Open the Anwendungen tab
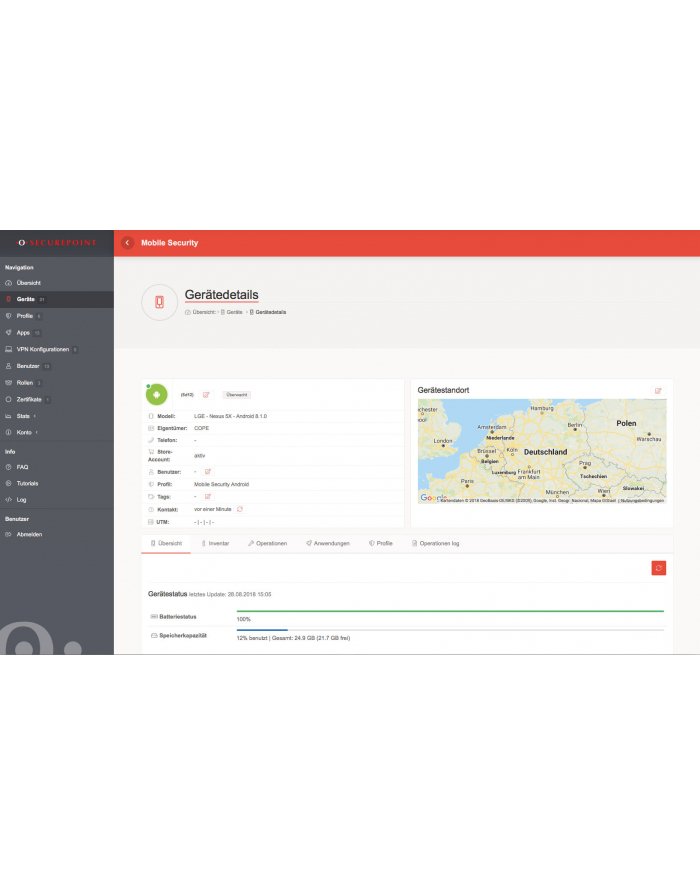Image resolution: width=700 pixels, height=886 pixels. click(x=331, y=543)
